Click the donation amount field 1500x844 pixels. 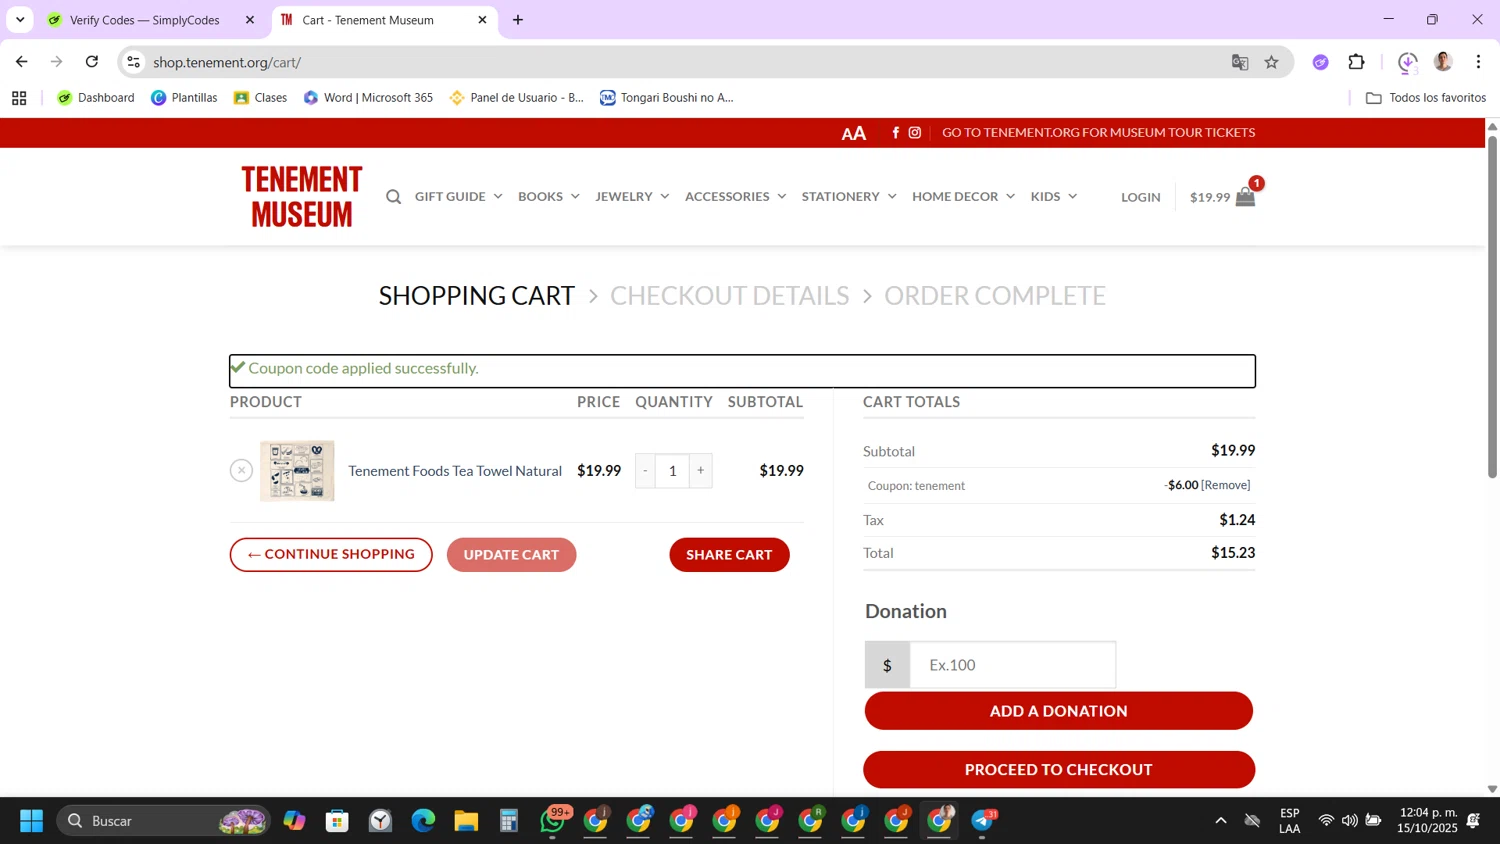click(x=1012, y=665)
